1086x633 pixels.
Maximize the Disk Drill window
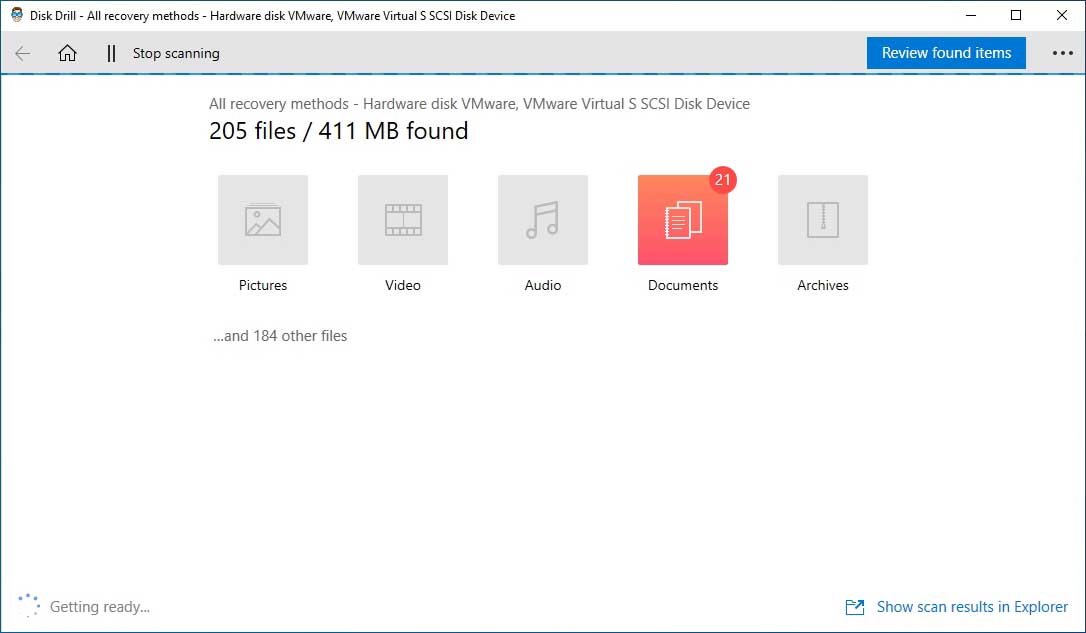[x=1016, y=15]
